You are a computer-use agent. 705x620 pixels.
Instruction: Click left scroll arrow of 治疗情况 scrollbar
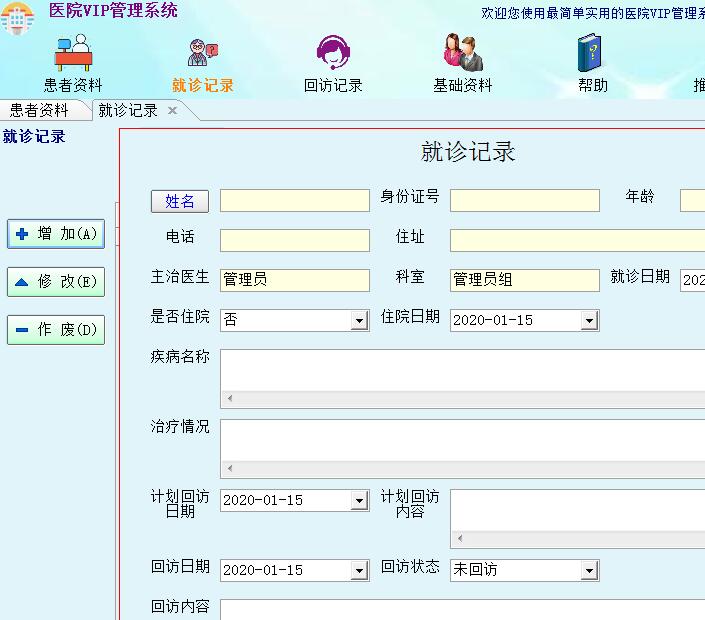pyautogui.click(x=230, y=468)
